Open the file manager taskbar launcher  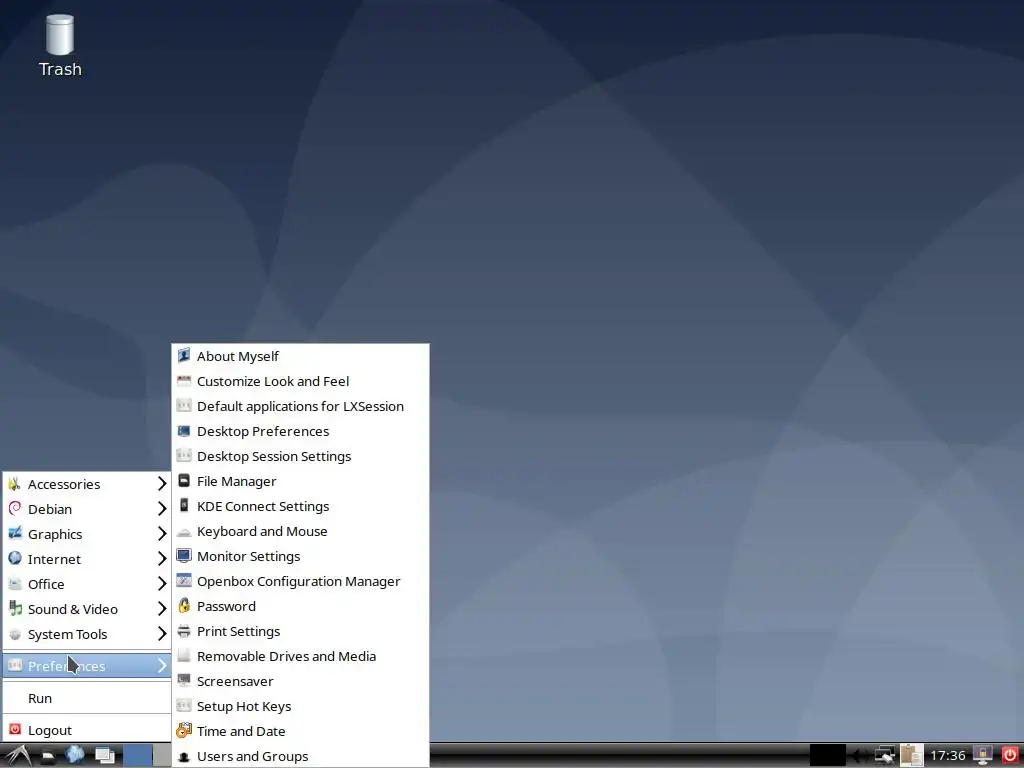point(48,756)
